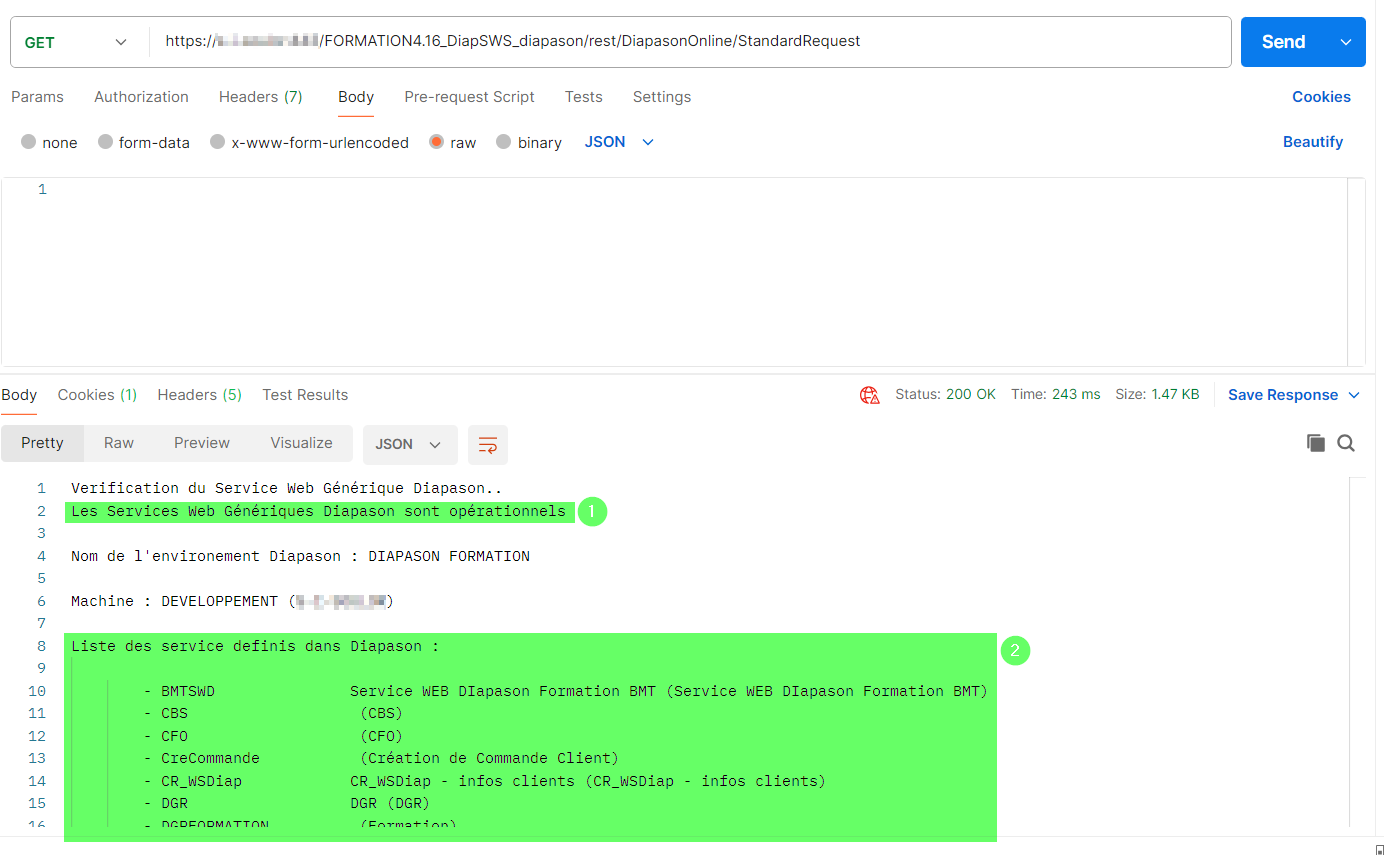Open the response format JSON dropdown

pyautogui.click(x=409, y=445)
